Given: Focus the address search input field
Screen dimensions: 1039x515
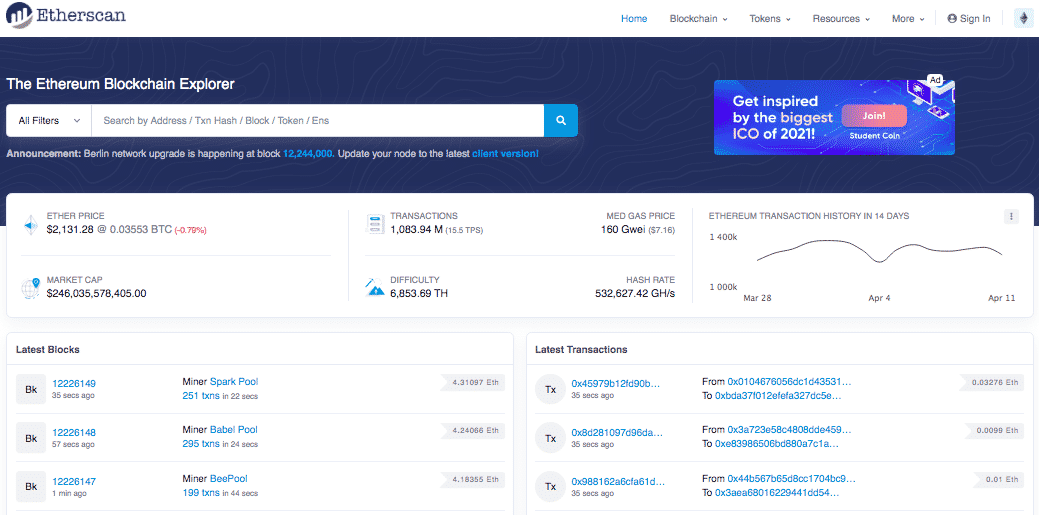Looking at the screenshot, I should click(317, 121).
